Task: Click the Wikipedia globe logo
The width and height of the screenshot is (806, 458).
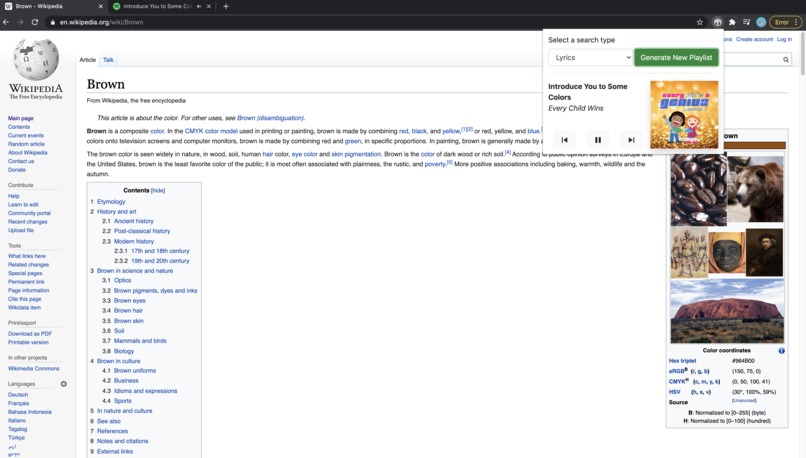Action: [x=36, y=60]
